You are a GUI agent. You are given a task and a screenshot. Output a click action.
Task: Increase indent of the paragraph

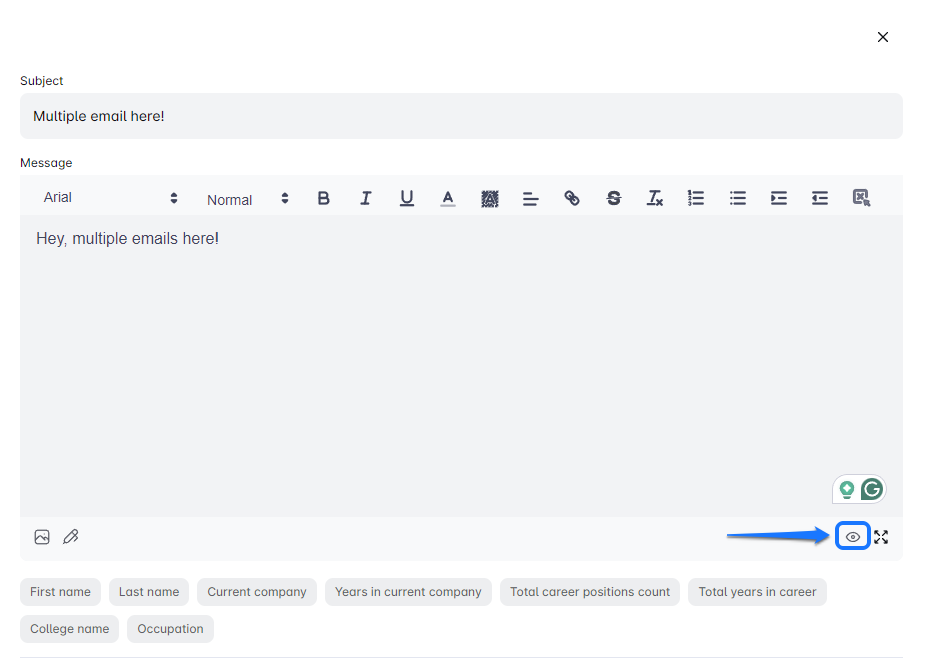point(779,198)
